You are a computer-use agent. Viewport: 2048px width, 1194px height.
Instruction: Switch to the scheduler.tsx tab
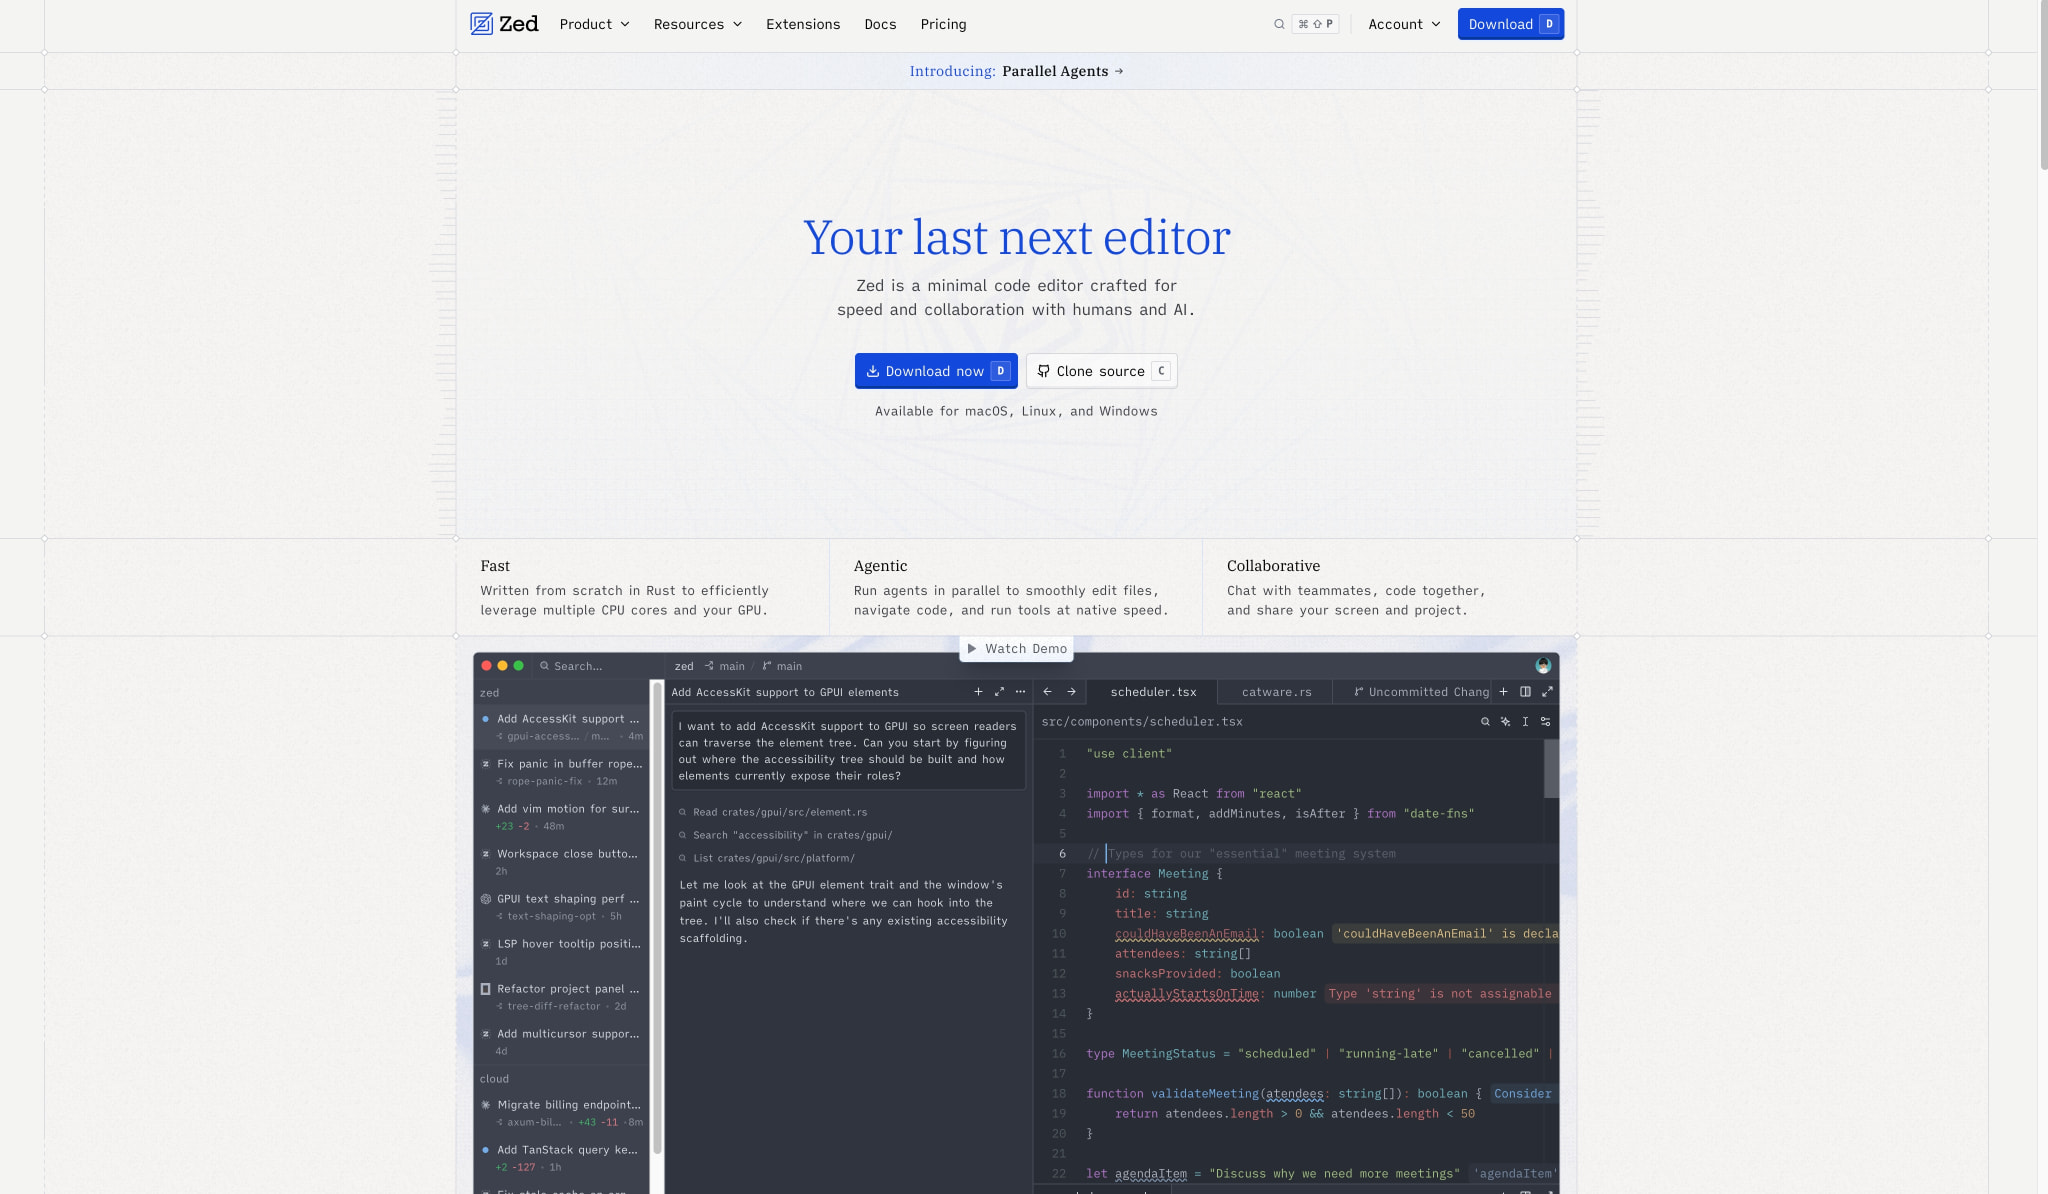pyautogui.click(x=1153, y=692)
